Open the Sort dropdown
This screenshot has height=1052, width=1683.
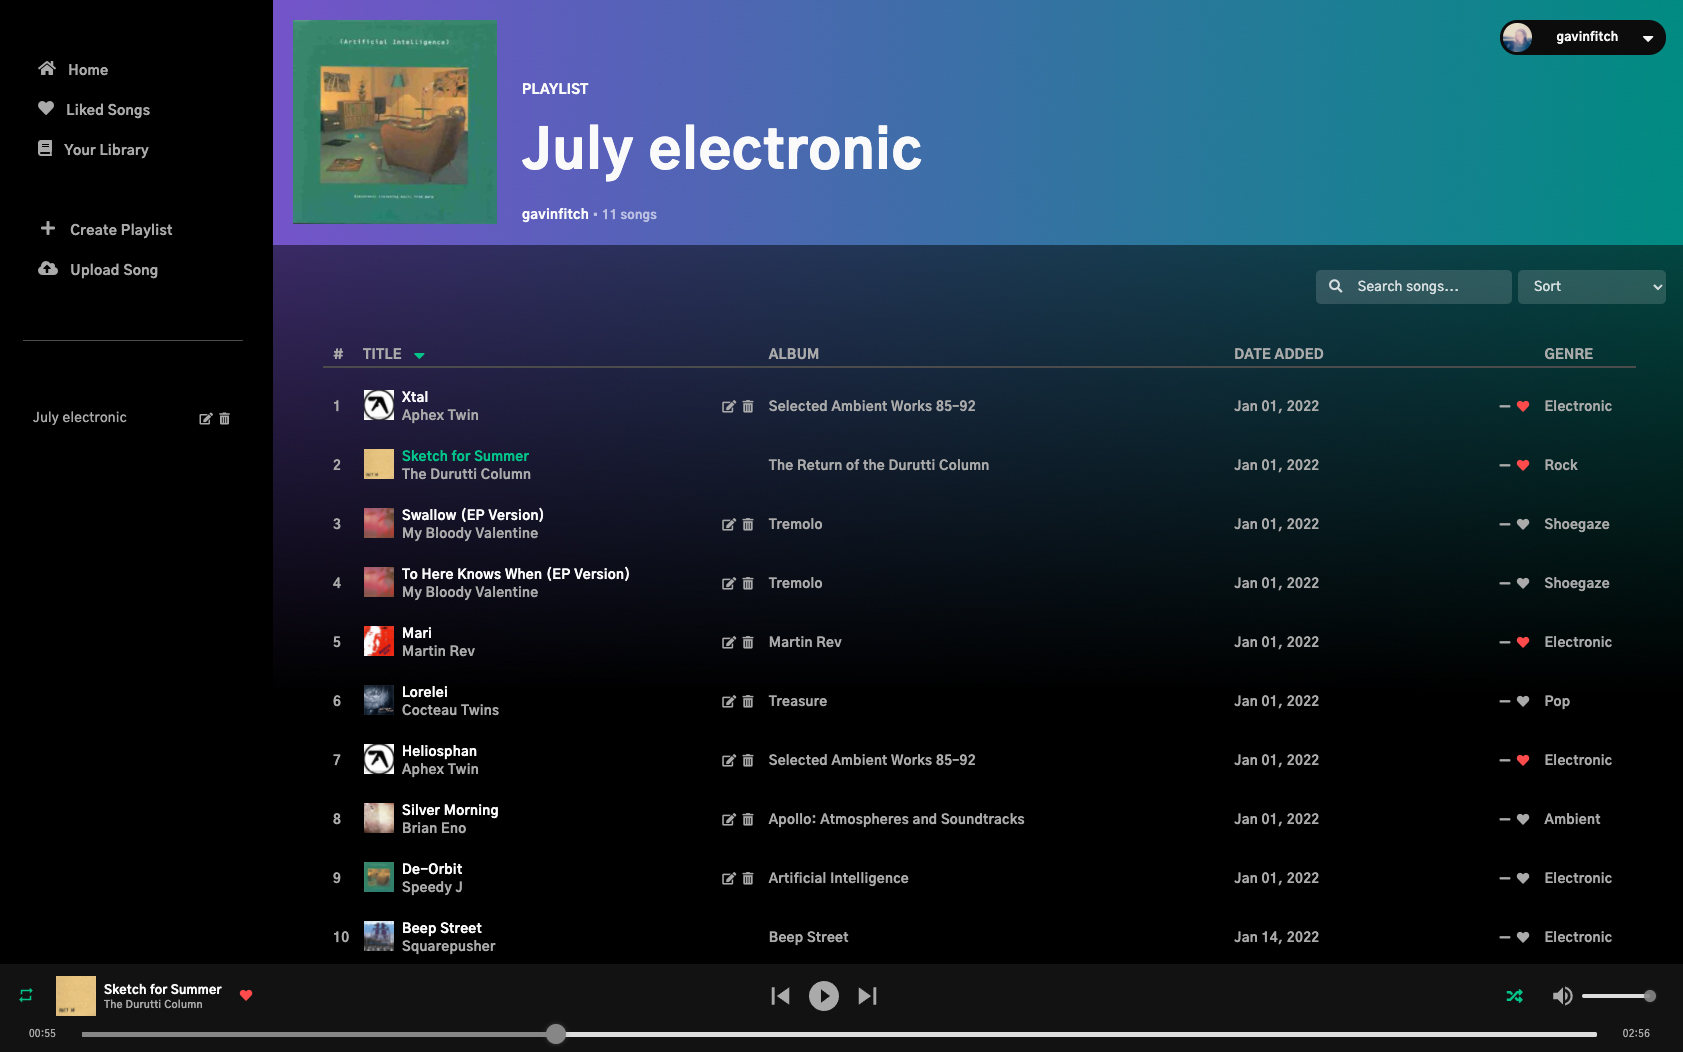click(1591, 286)
